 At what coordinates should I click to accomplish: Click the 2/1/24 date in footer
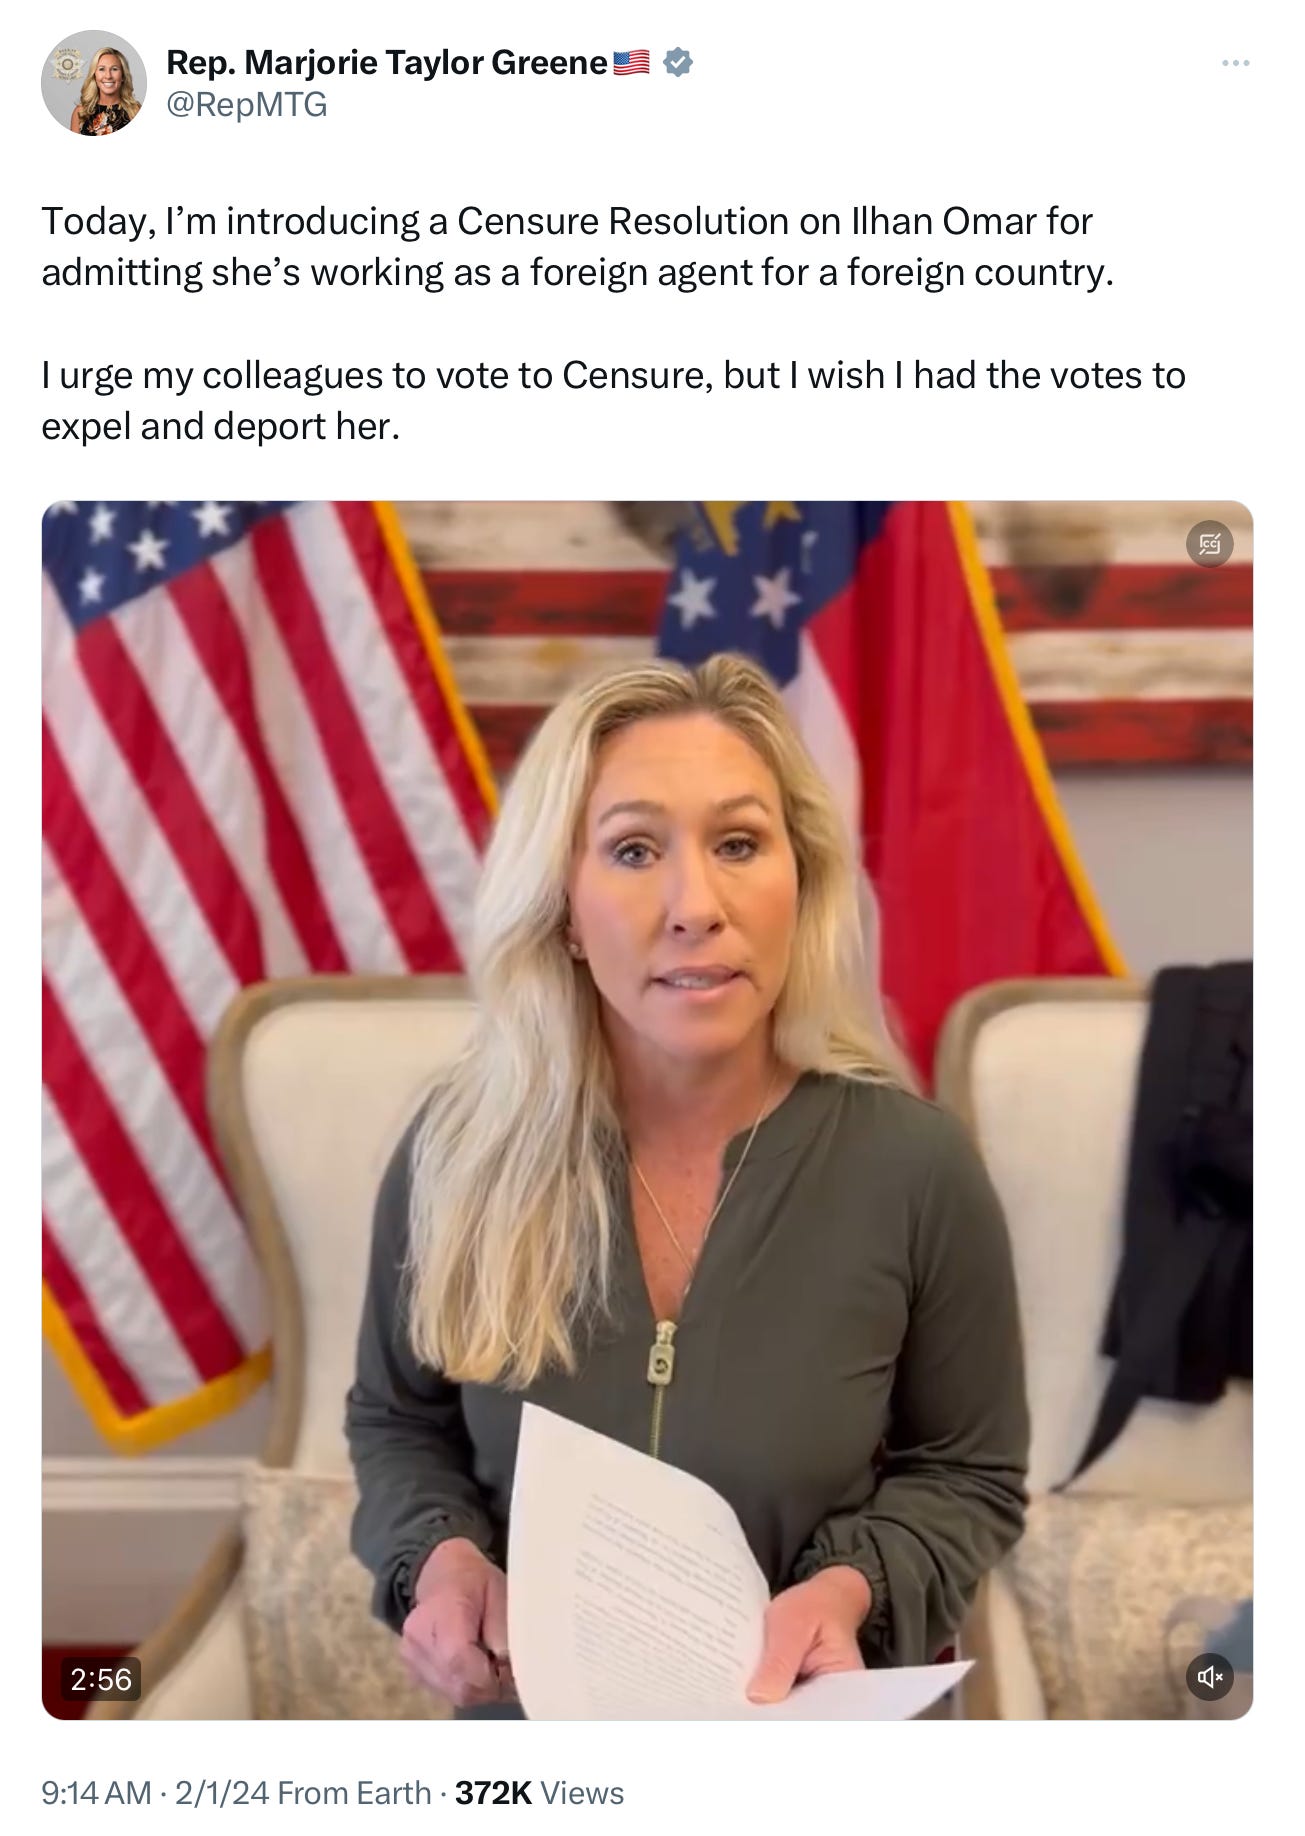222,1793
